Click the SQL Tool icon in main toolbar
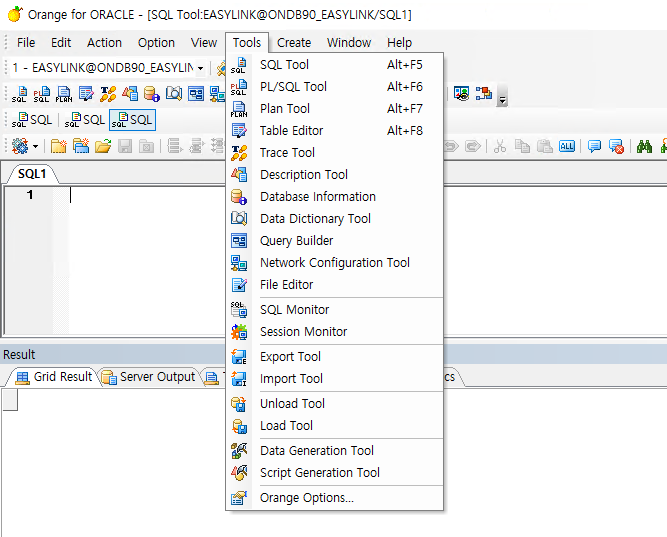The image size is (667, 537). click(19, 94)
